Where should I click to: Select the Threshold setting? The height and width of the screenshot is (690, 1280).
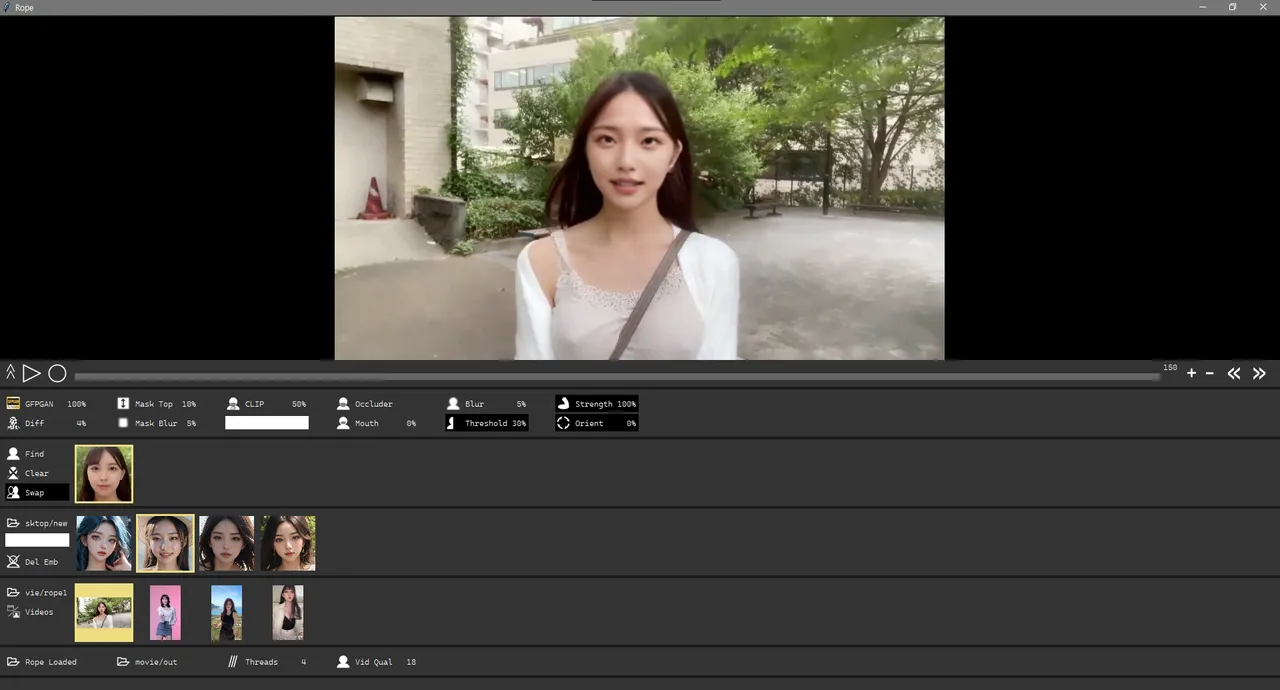pos(487,423)
